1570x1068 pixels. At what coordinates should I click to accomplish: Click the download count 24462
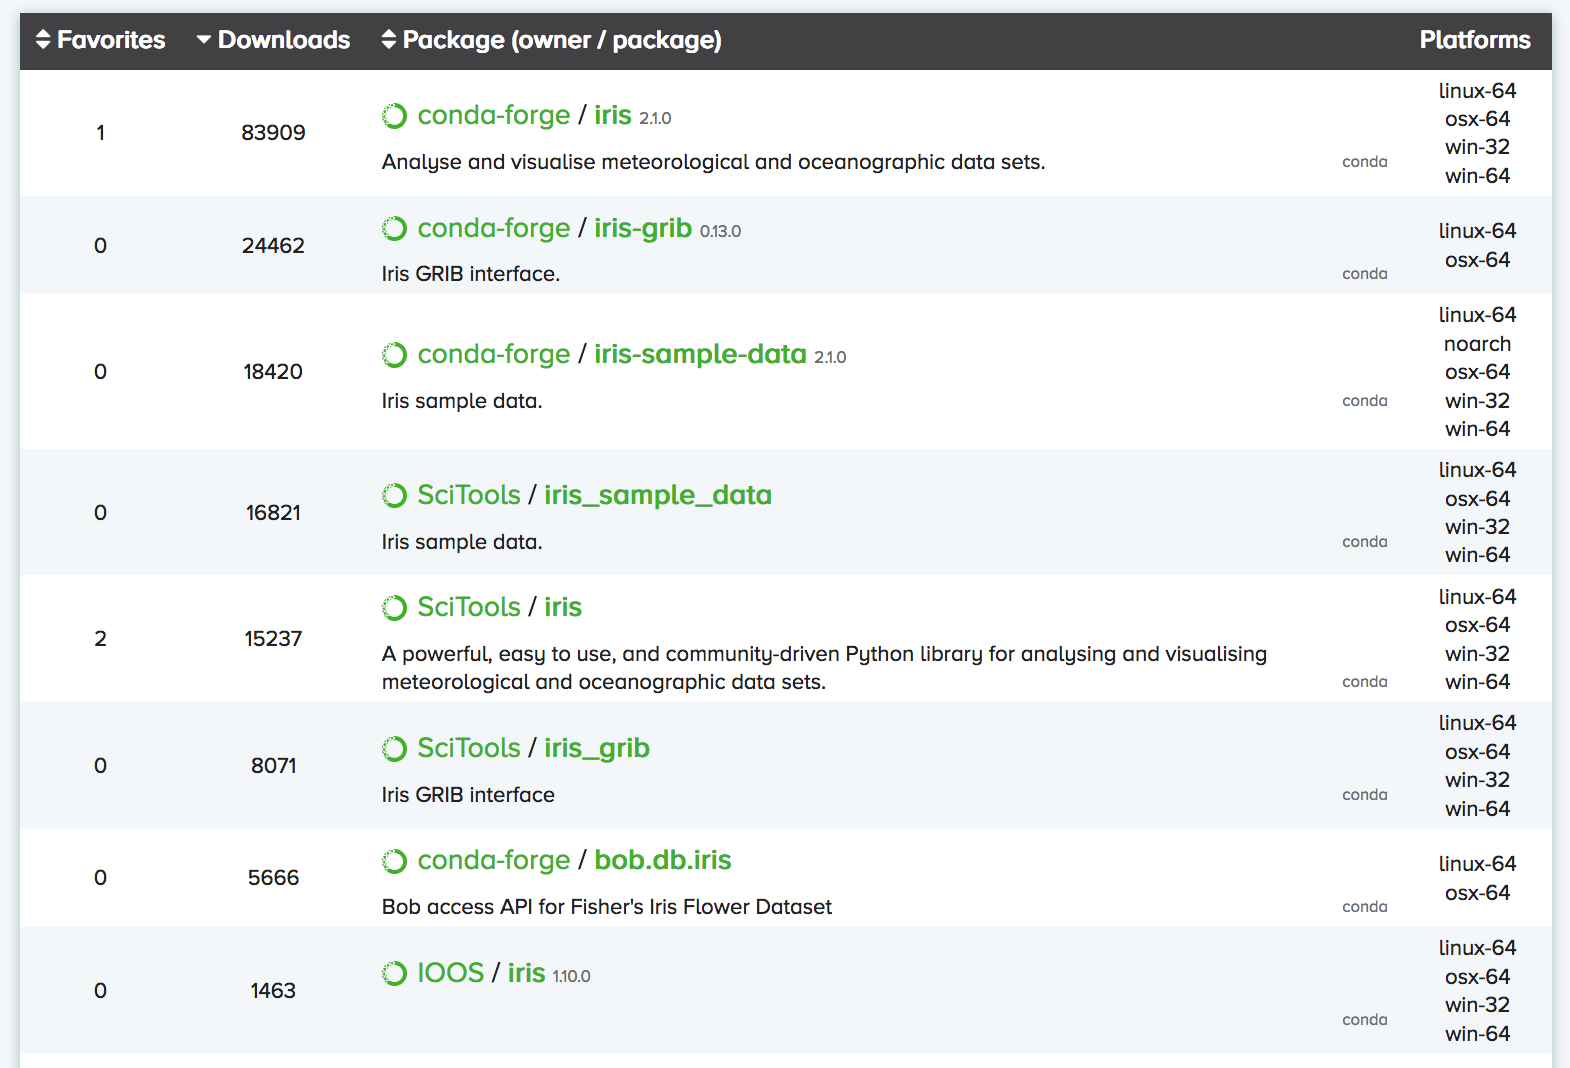coord(273,246)
